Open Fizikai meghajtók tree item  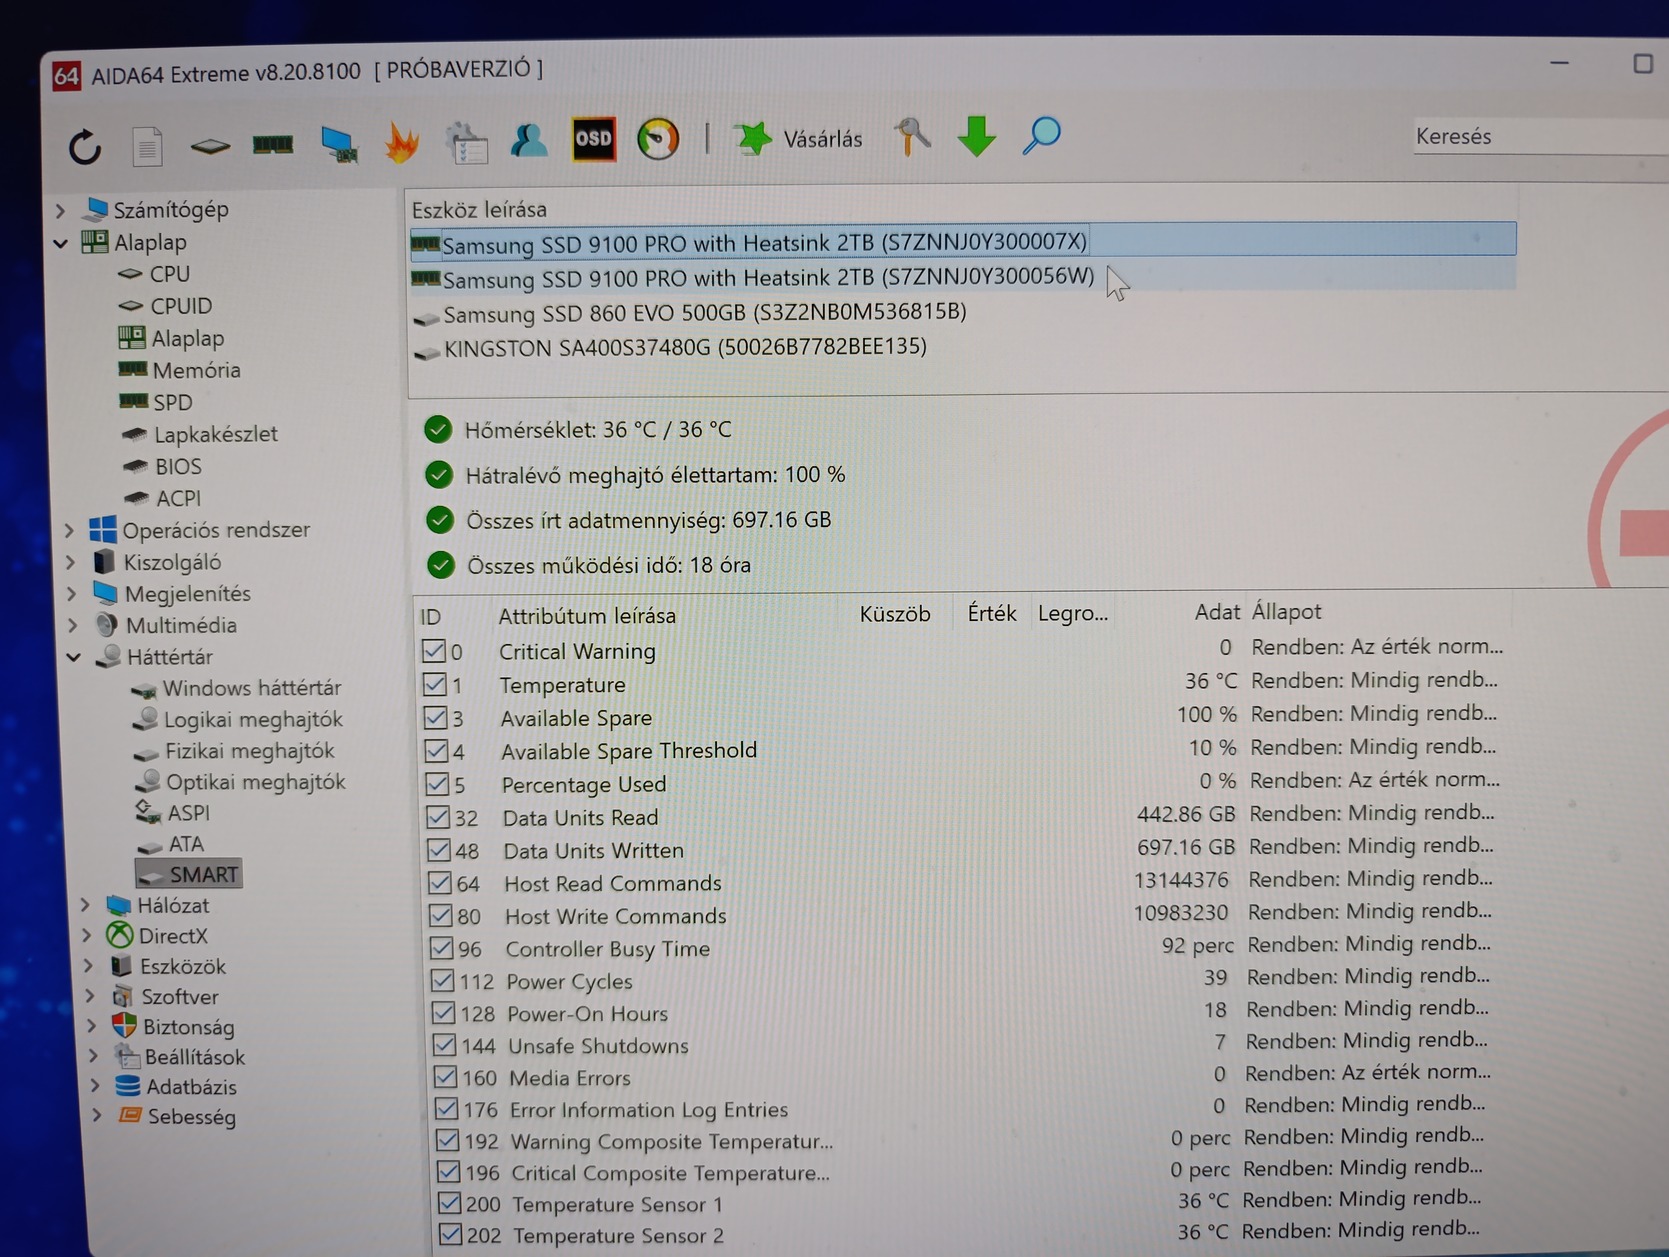(x=249, y=751)
